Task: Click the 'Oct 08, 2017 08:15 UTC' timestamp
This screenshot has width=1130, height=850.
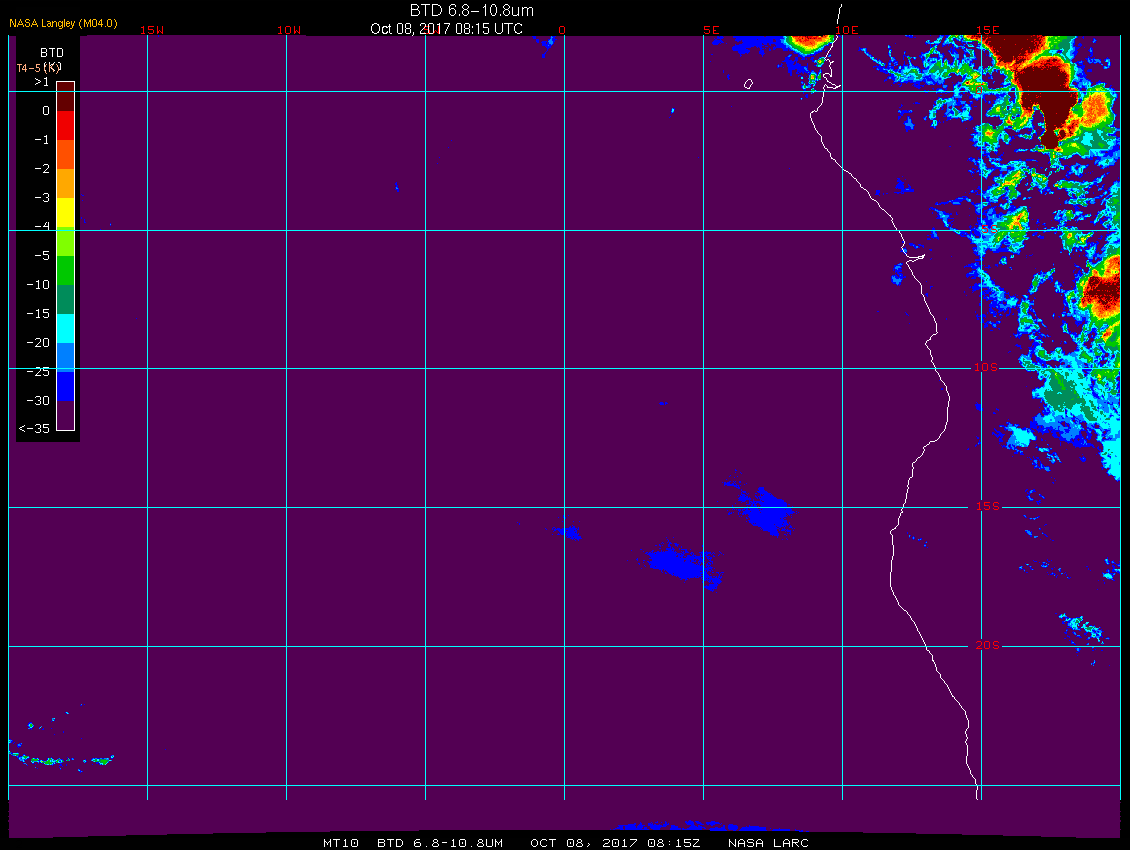Action: (446, 29)
